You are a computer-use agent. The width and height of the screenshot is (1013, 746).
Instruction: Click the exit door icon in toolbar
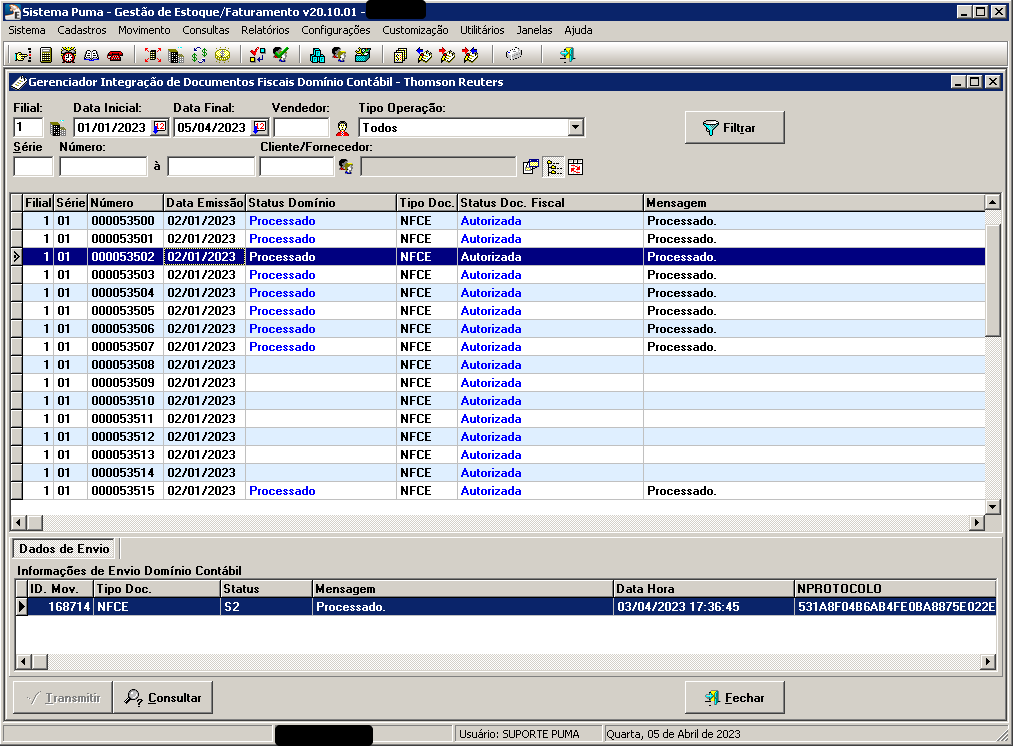click(567, 55)
